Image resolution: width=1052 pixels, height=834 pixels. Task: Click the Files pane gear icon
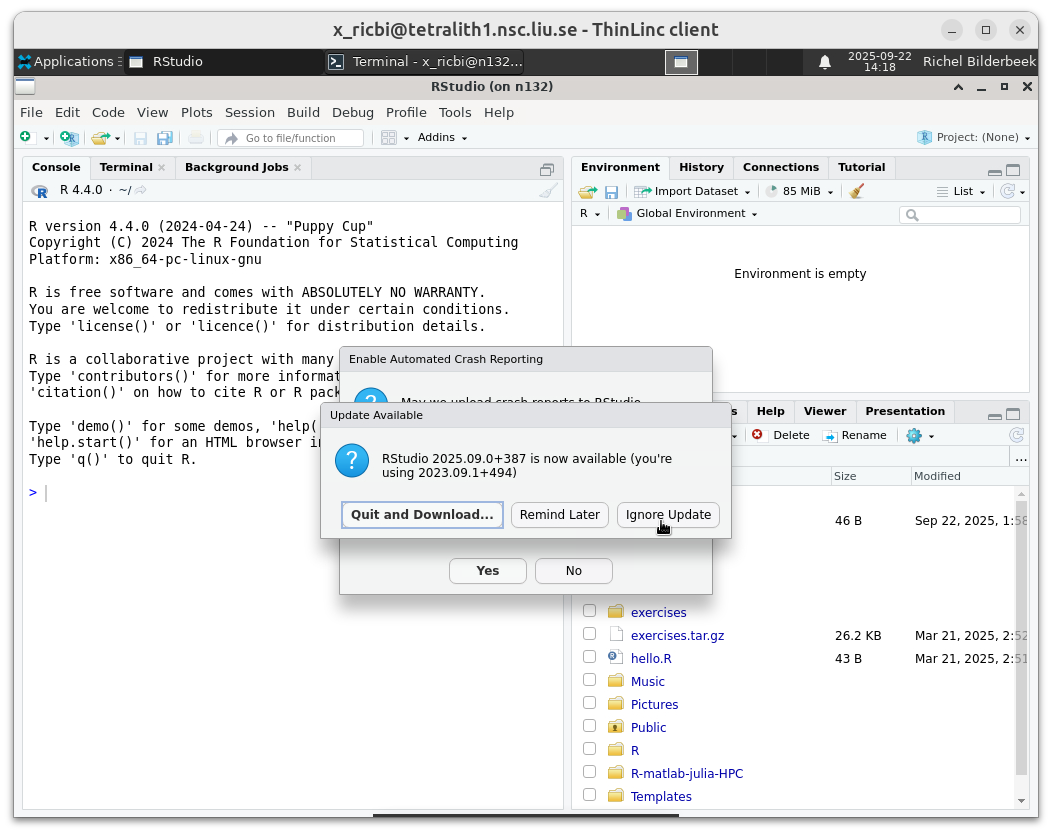[914, 435]
